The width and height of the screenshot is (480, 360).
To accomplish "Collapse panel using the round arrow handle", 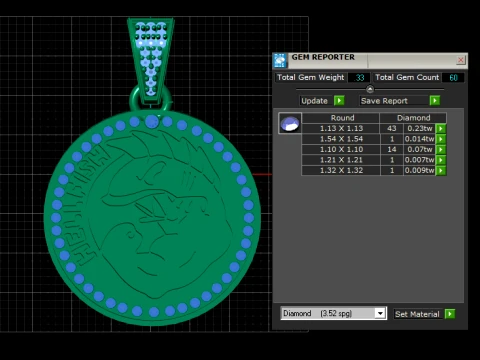I will pos(370,89).
